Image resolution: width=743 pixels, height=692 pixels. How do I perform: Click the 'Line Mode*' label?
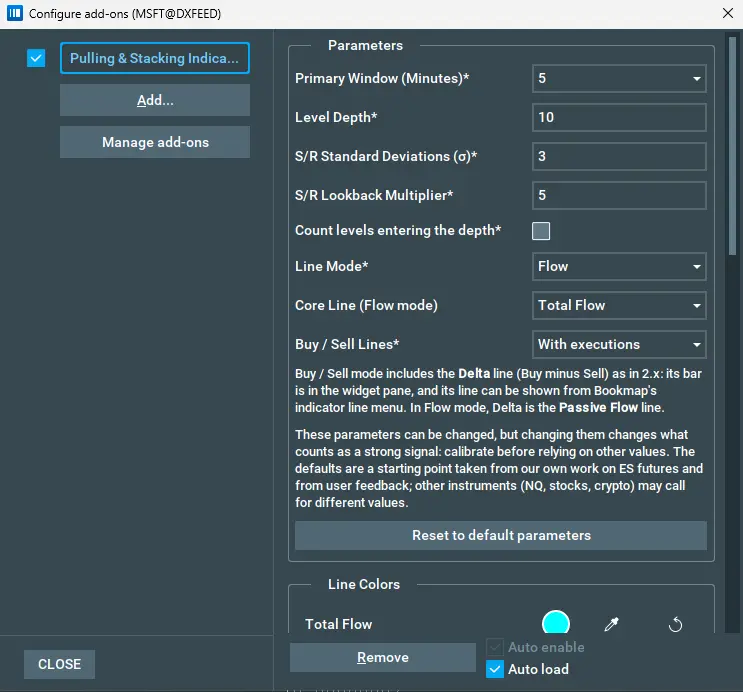[x=332, y=266]
